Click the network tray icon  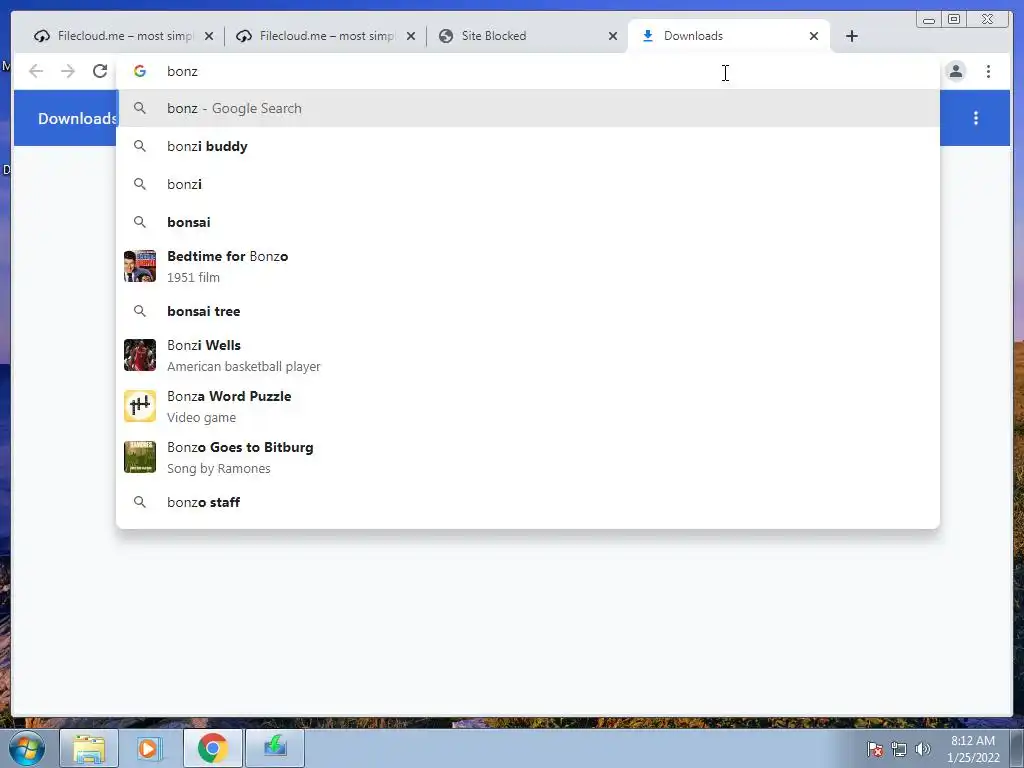pyautogui.click(x=899, y=749)
